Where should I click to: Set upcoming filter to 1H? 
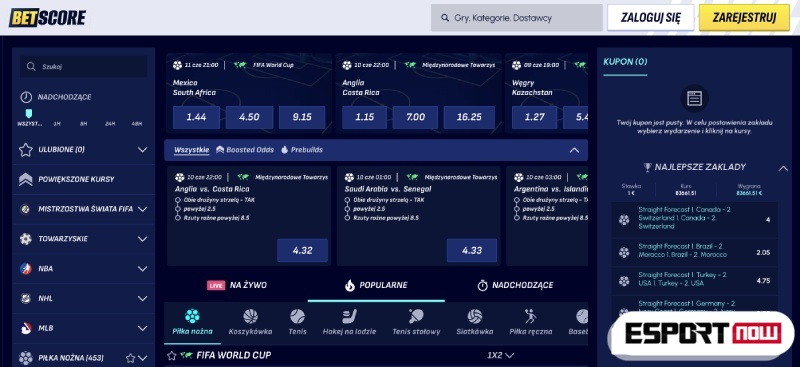(57, 124)
